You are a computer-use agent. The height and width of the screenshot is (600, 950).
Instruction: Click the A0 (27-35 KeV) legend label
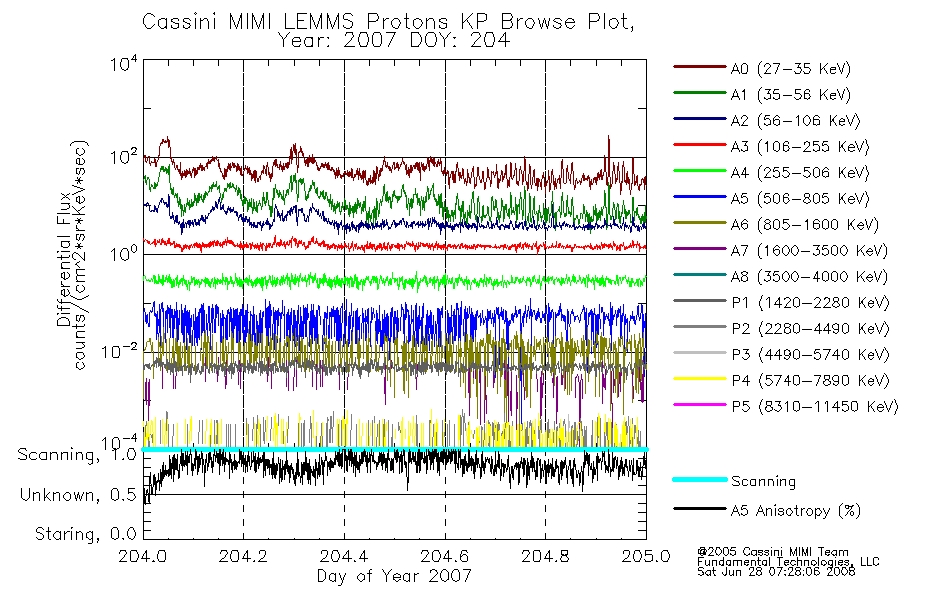point(791,69)
